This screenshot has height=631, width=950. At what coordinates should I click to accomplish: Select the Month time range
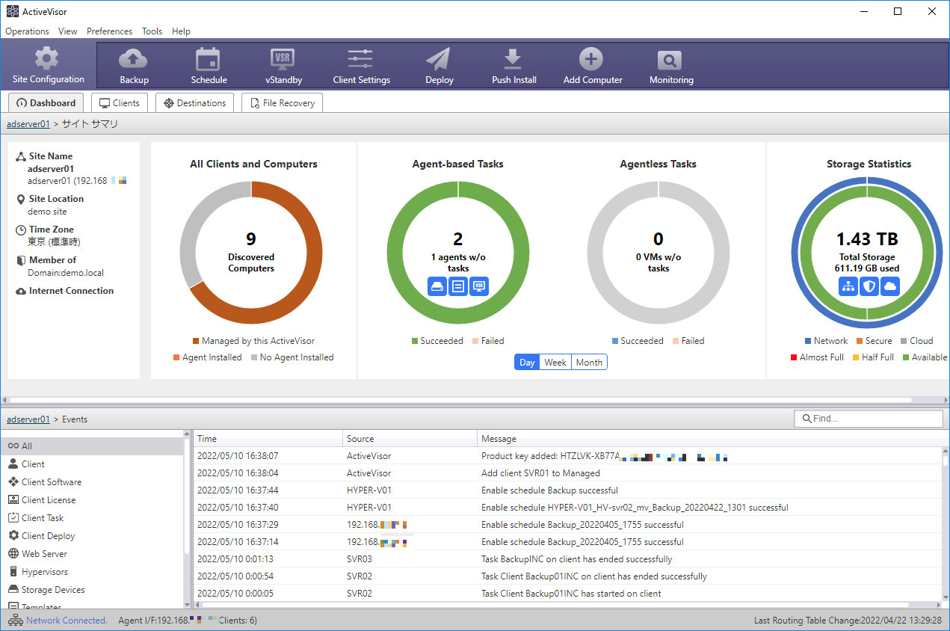coord(589,362)
